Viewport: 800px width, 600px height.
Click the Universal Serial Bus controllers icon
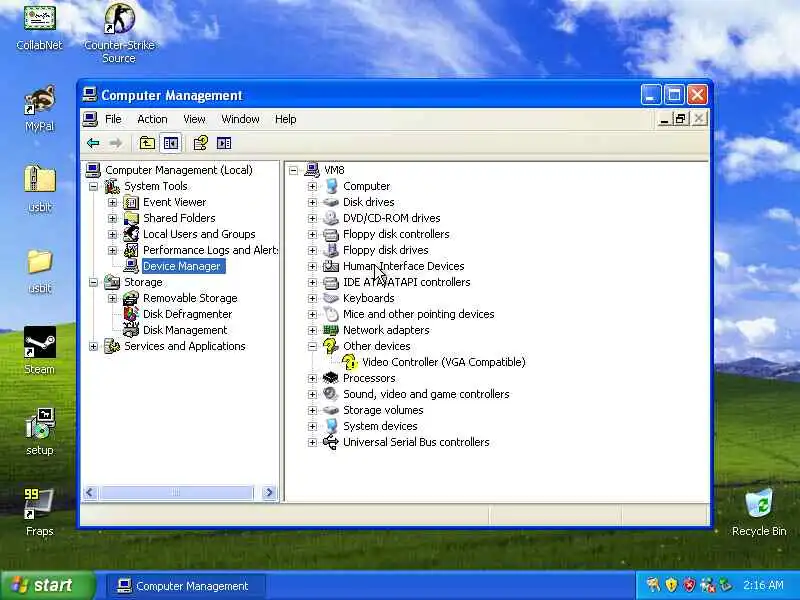tap(331, 442)
